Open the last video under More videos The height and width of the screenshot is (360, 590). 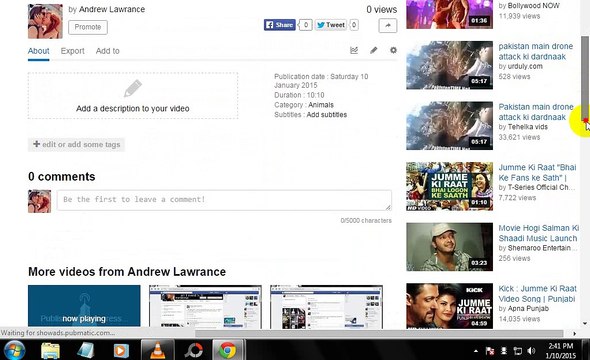(326, 307)
